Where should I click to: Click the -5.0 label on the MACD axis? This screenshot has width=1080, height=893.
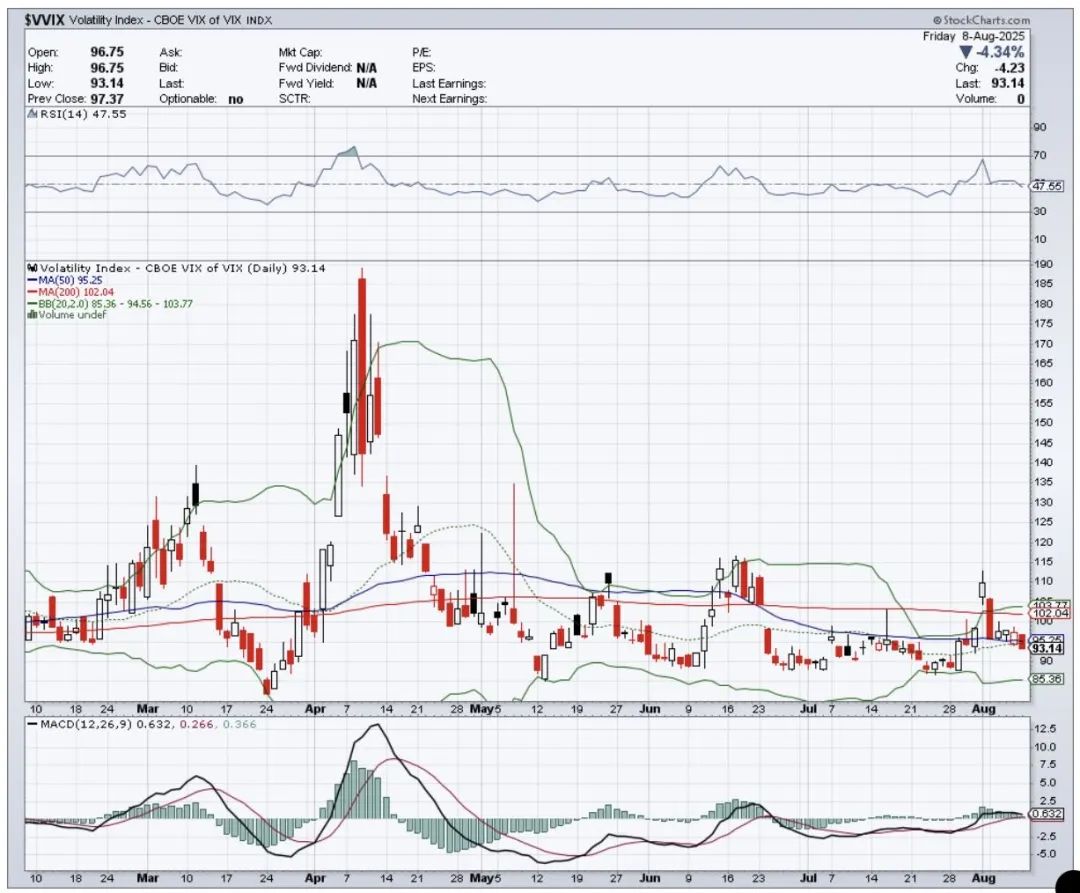click(x=1045, y=854)
